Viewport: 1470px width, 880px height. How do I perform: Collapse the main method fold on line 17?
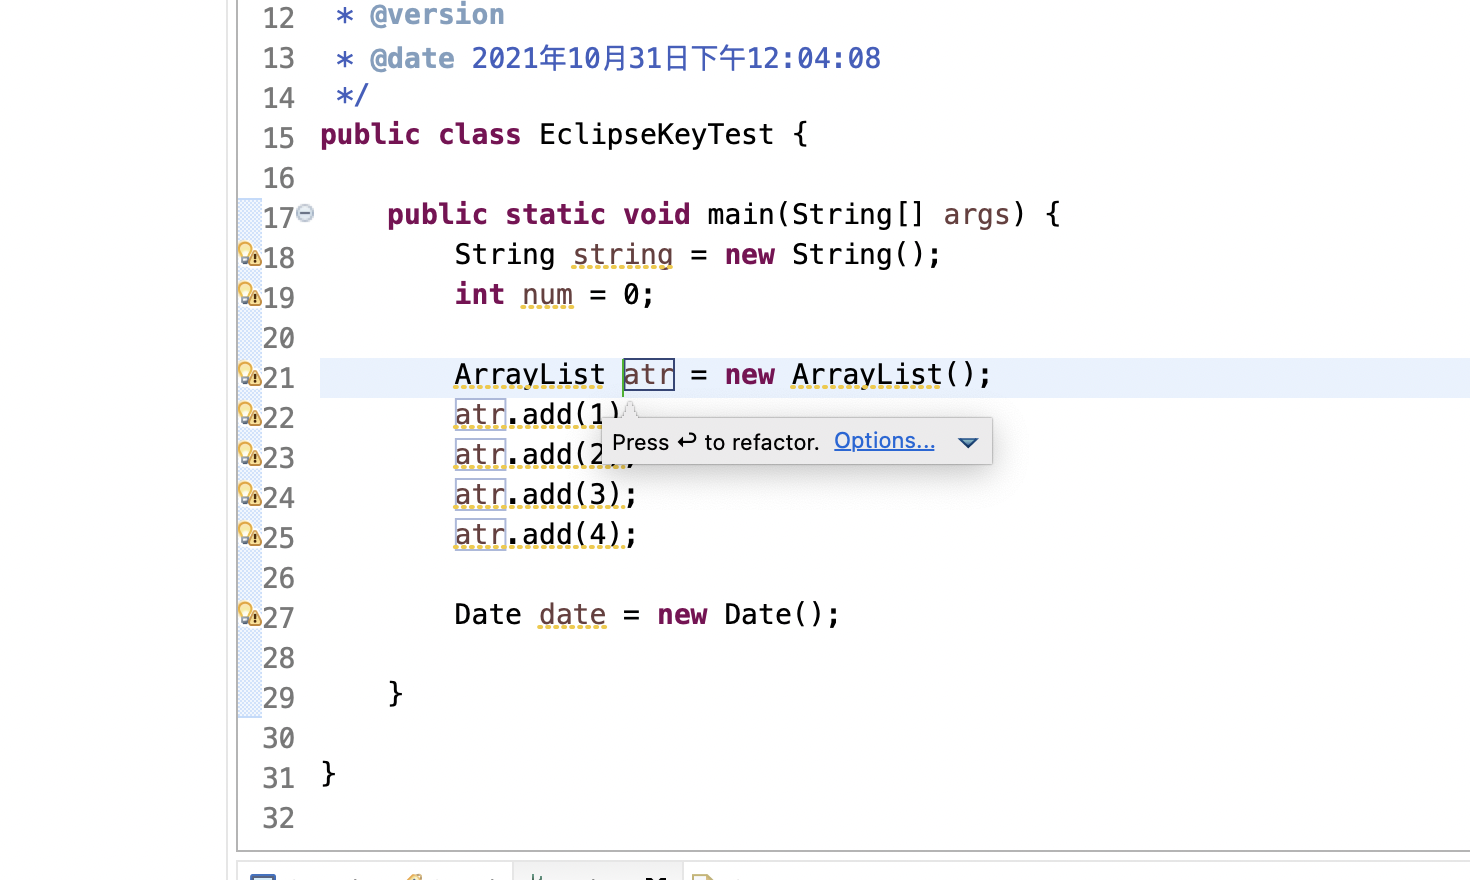pos(306,213)
